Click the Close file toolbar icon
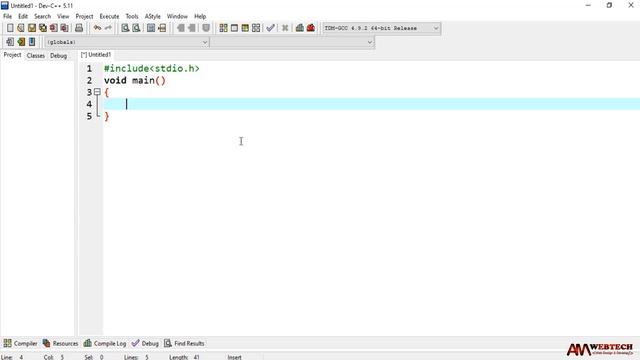Viewport: 640px width, 360px height. click(53, 28)
